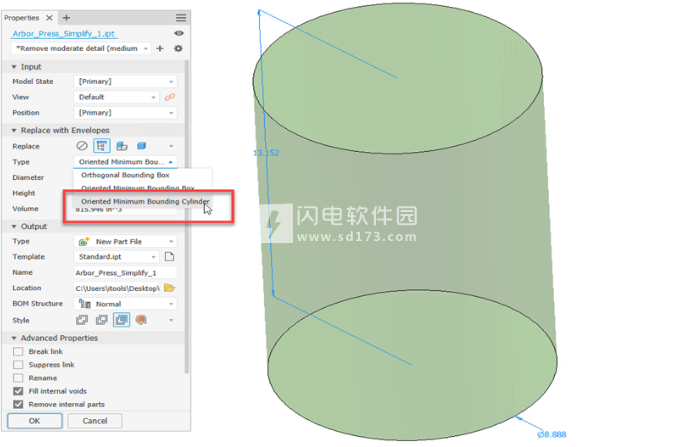Add a new preset with plus icon
Viewport: 686px width, 447px height.
point(160,49)
